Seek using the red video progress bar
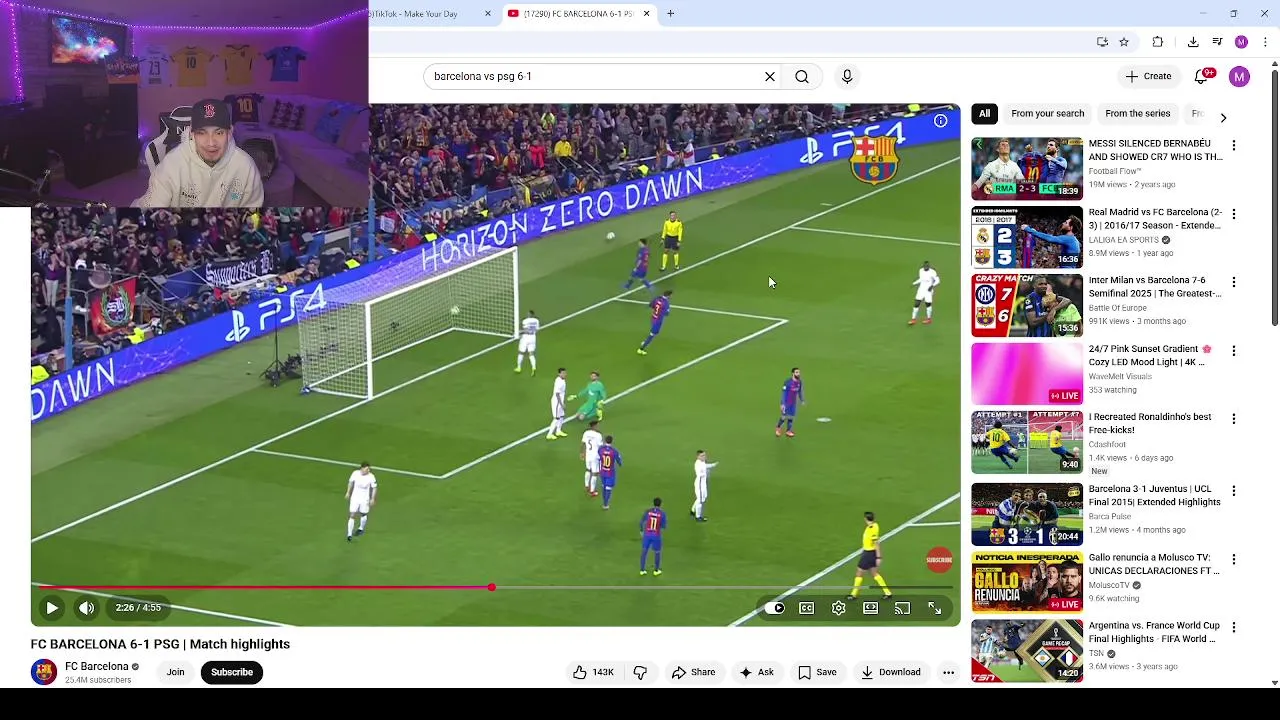Image resolution: width=1280 pixels, height=720 pixels. (495, 587)
